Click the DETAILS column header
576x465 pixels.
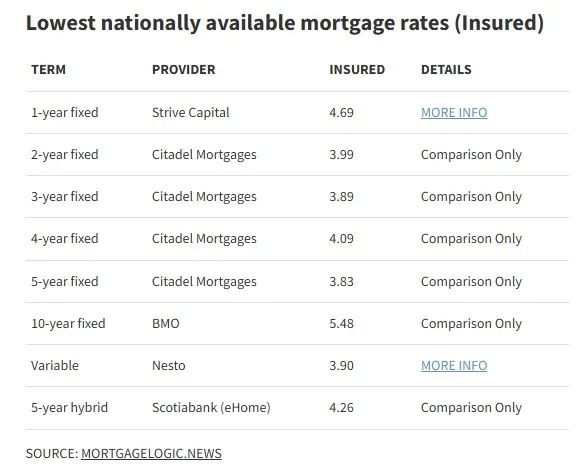pos(446,69)
